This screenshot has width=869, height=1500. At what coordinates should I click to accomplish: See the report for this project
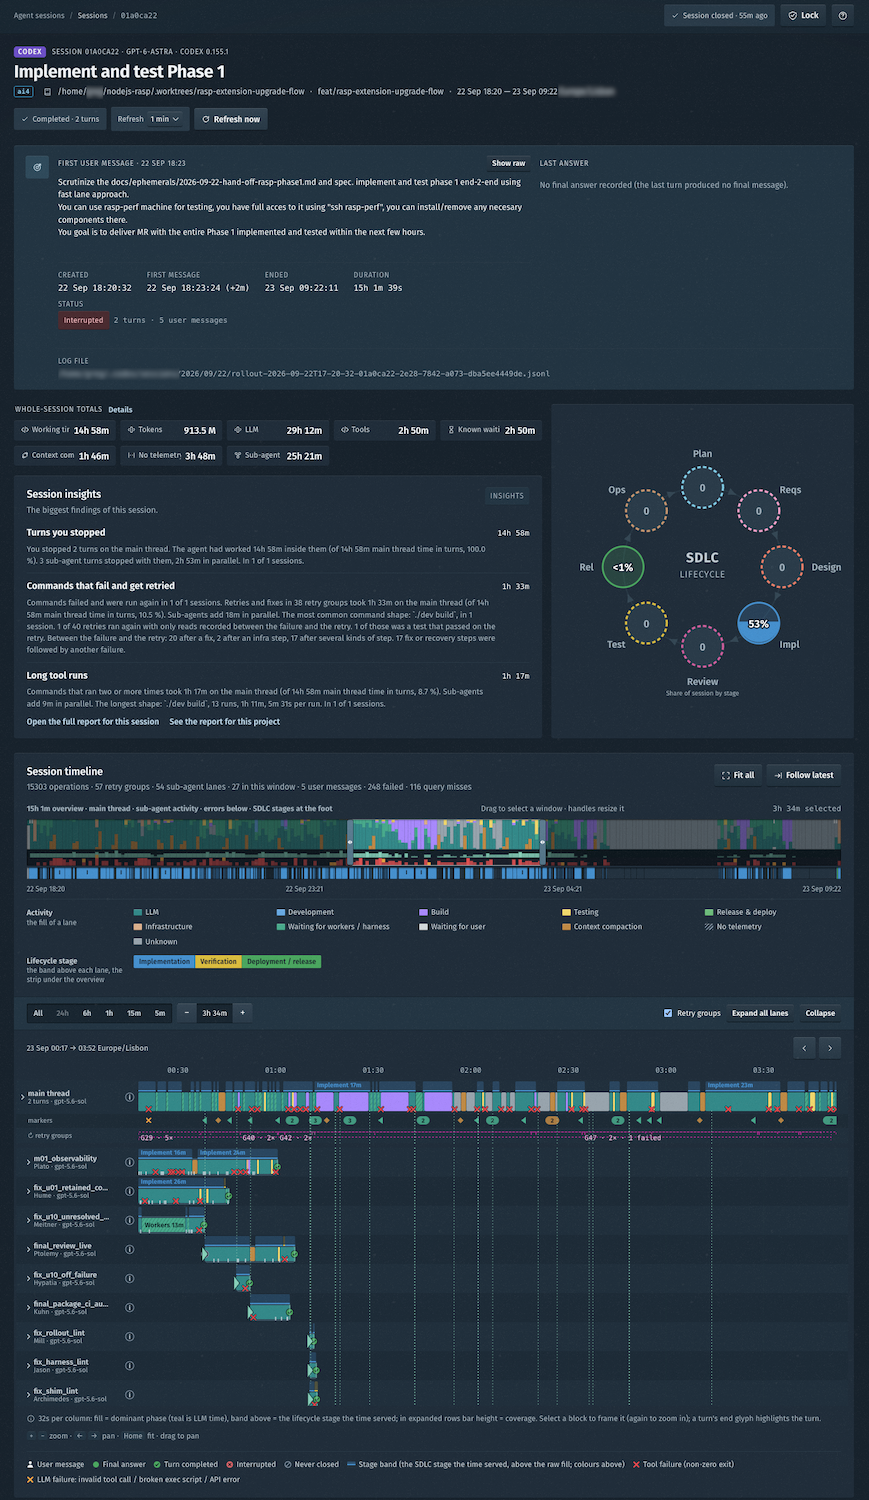click(x=225, y=722)
